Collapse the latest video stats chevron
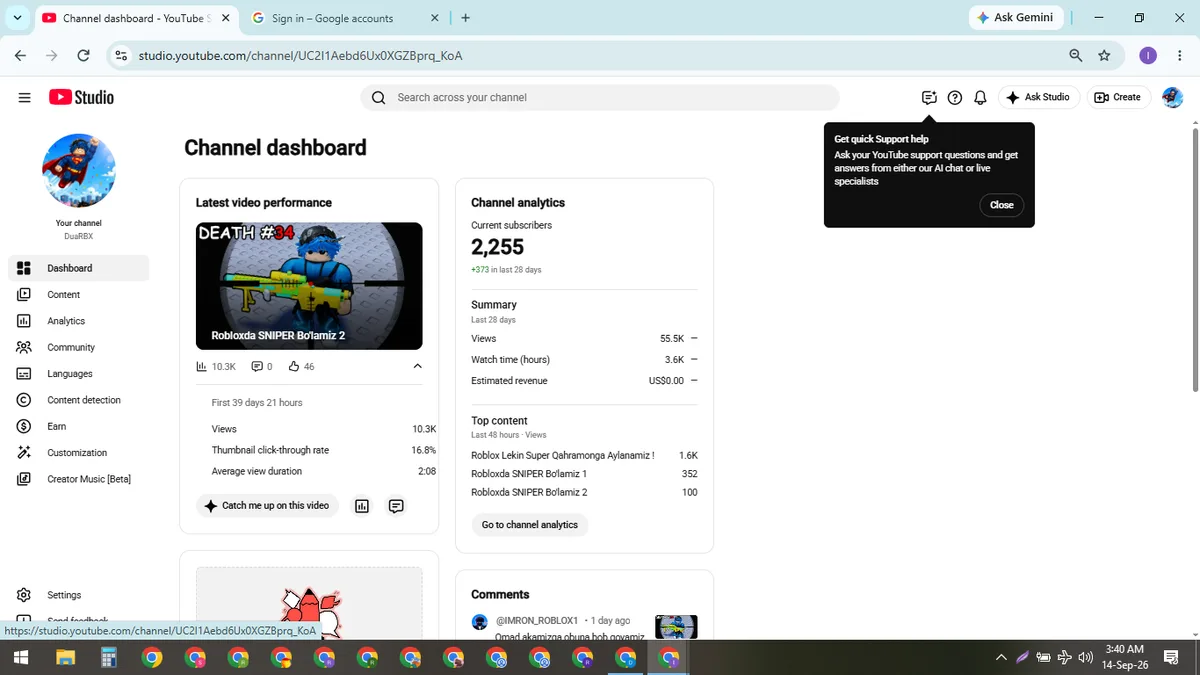 coord(418,366)
